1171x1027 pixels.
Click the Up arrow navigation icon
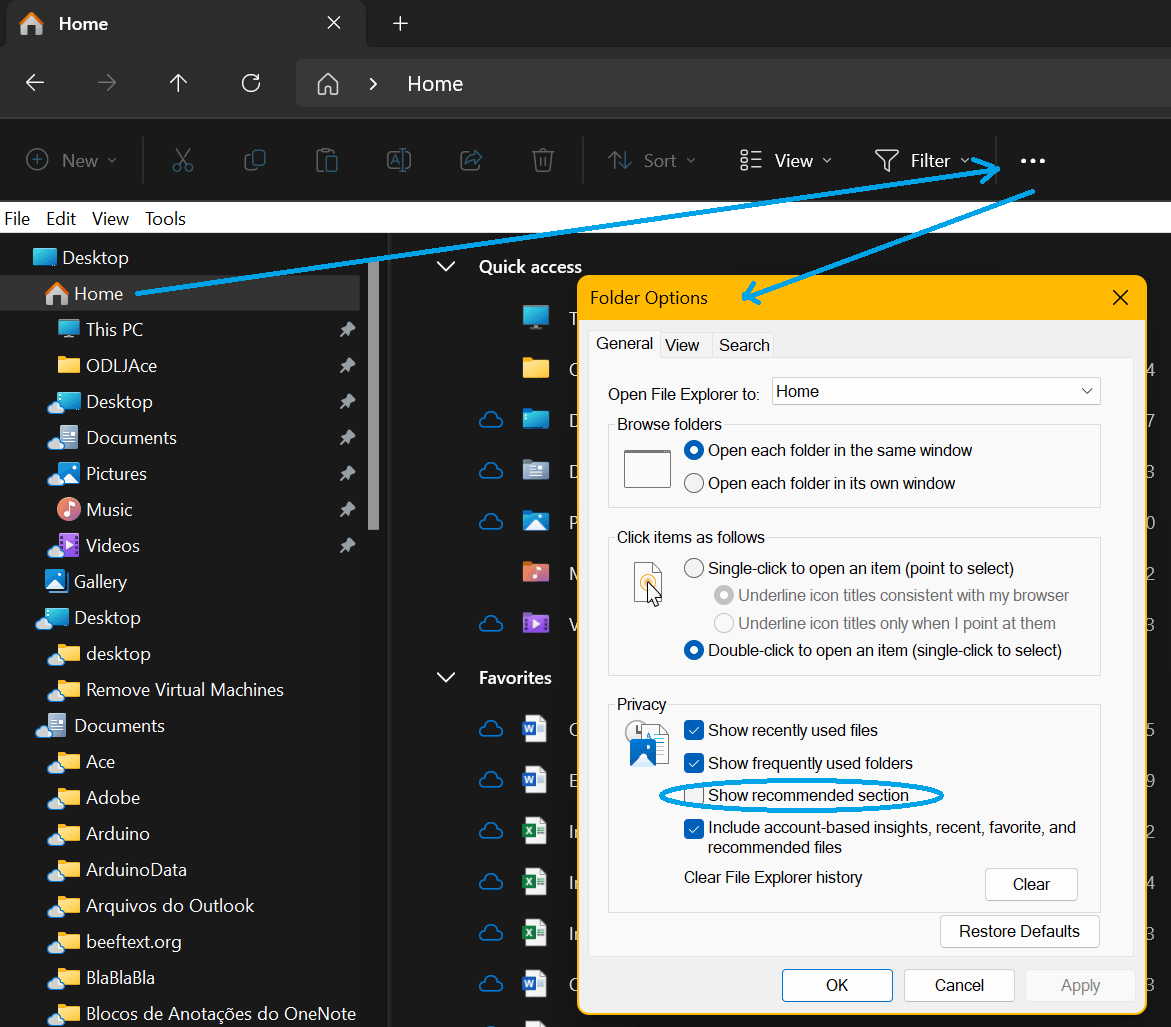(x=178, y=83)
